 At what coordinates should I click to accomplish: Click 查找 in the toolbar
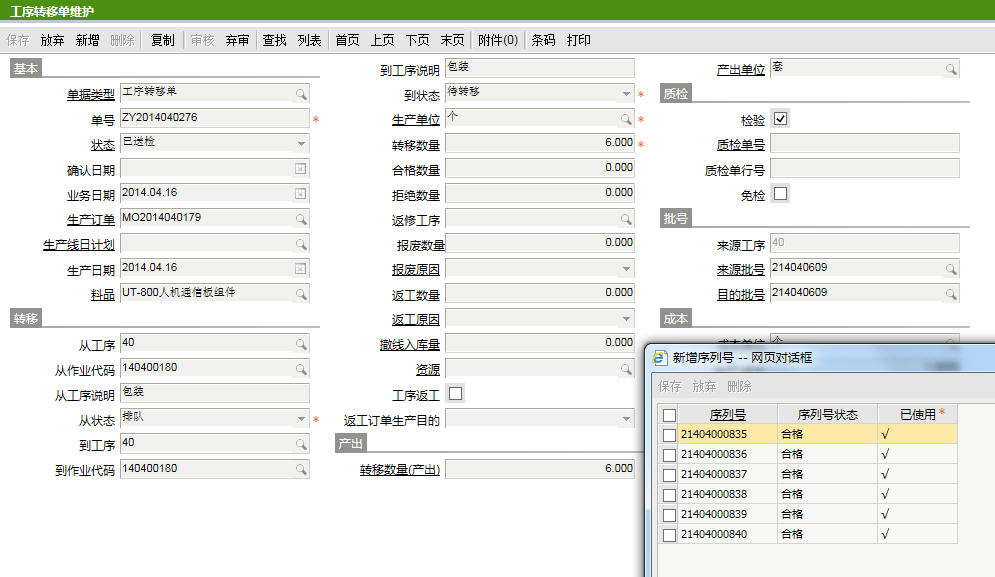274,40
